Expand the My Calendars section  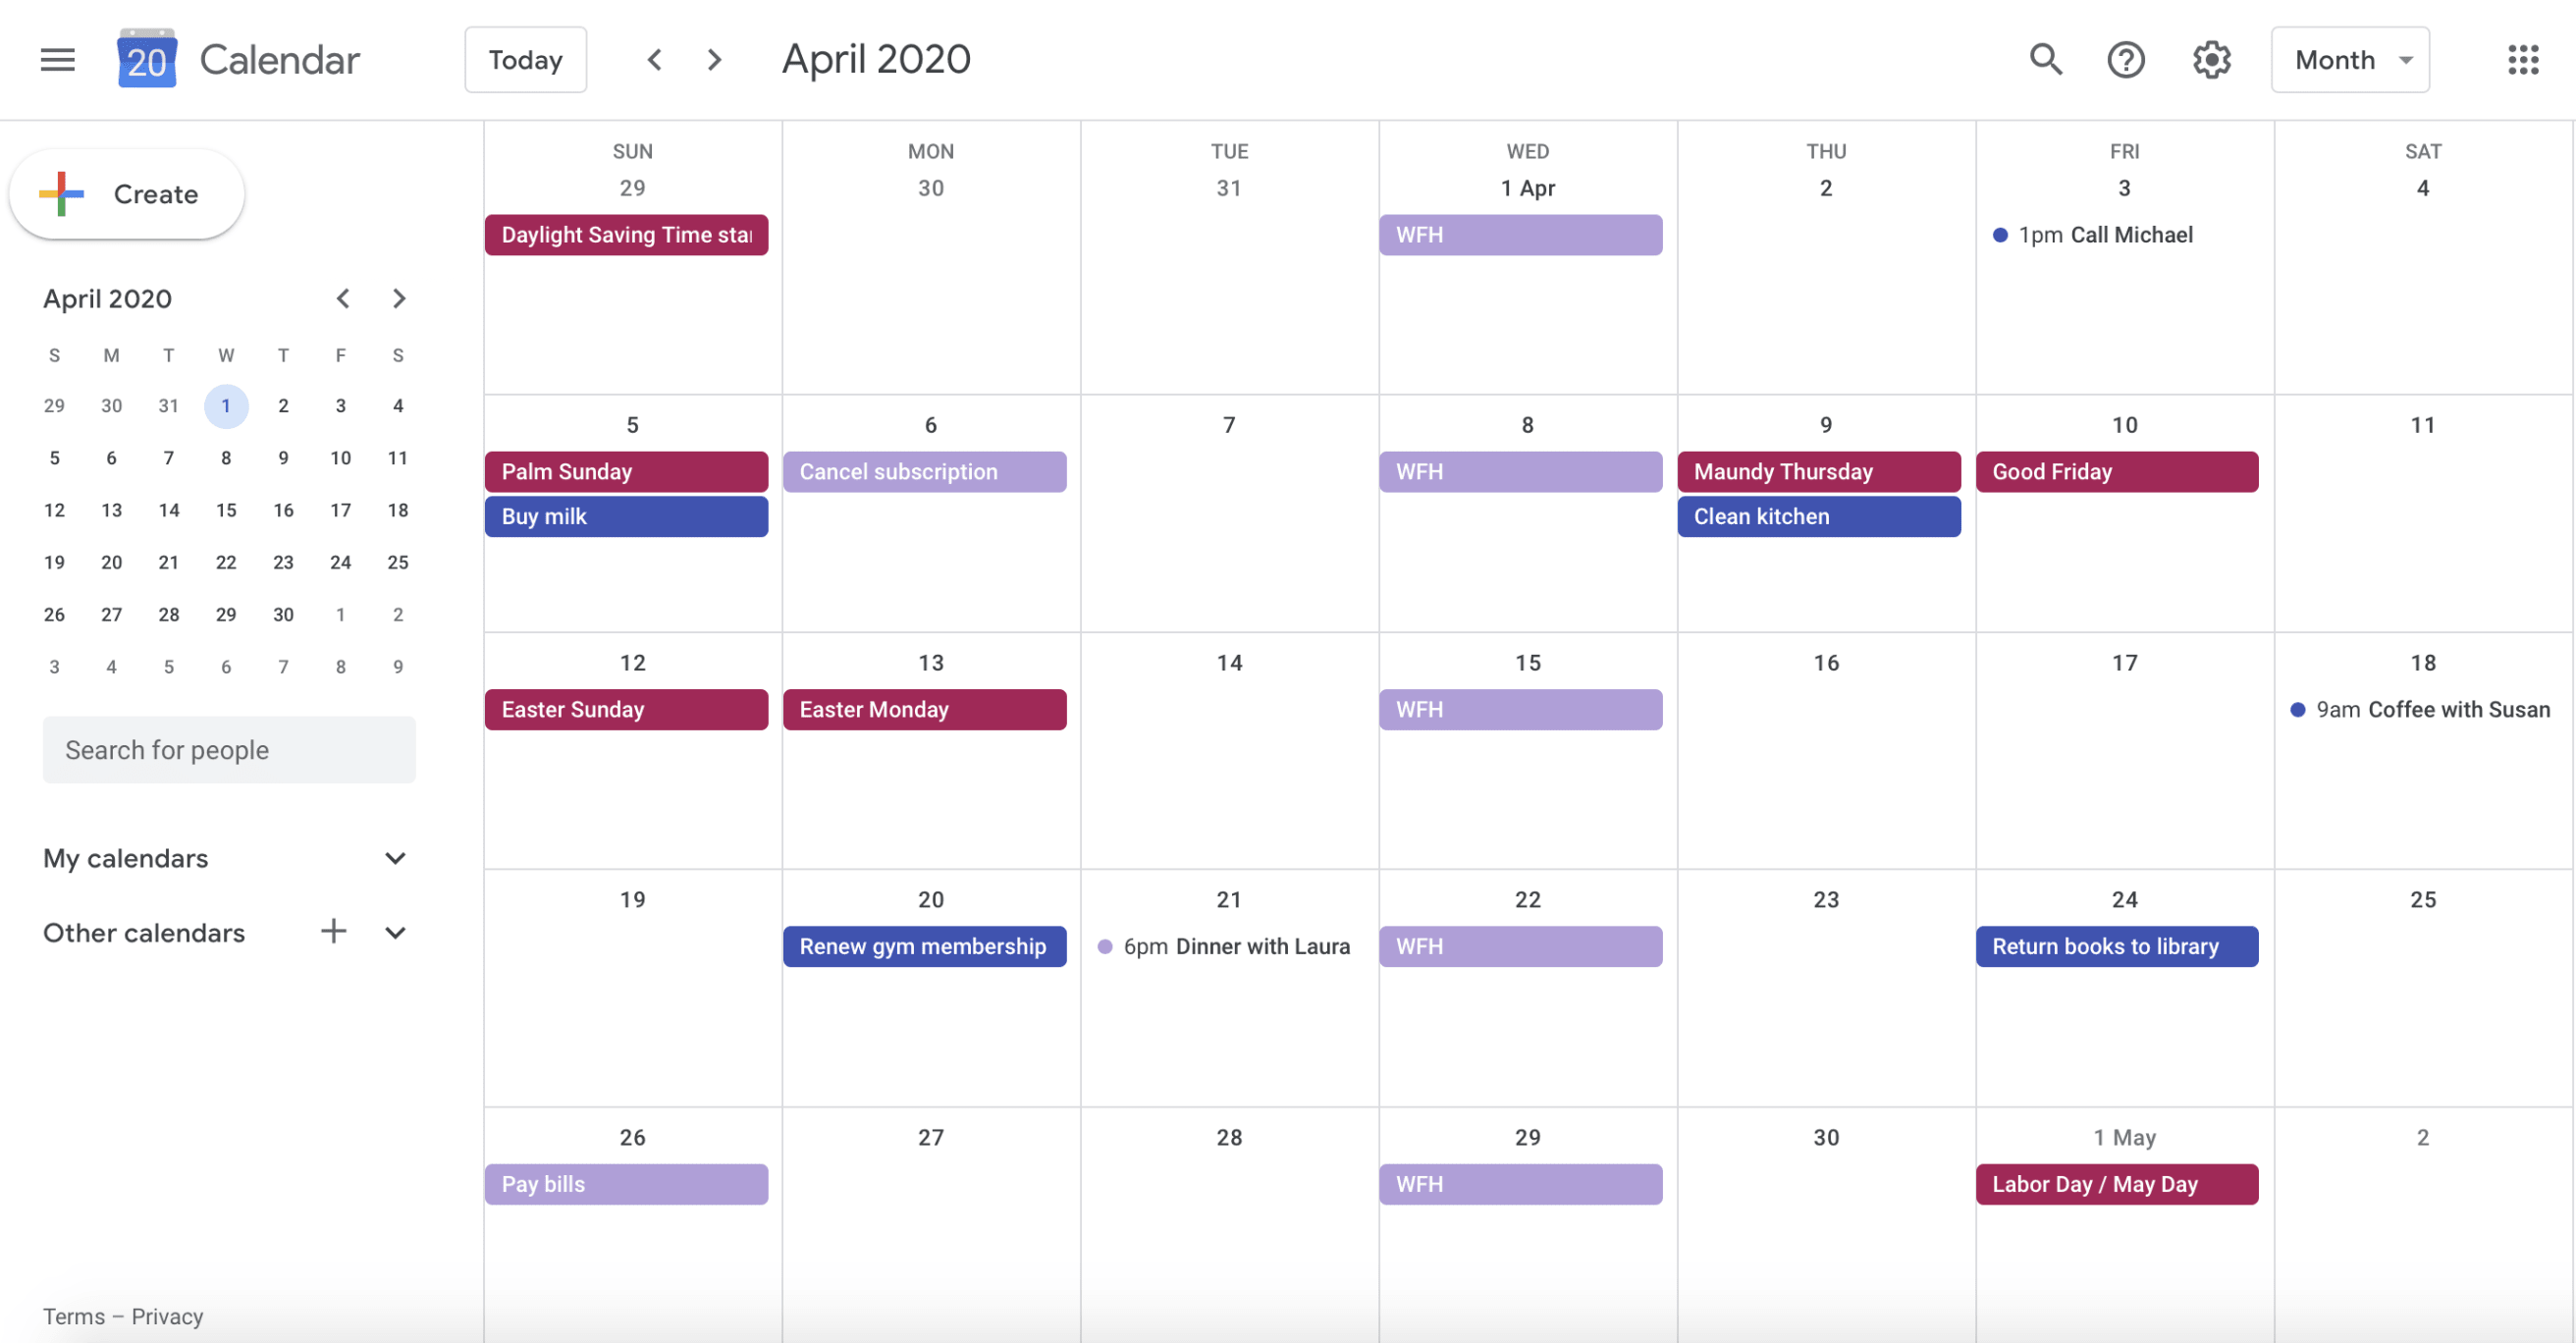click(x=394, y=857)
